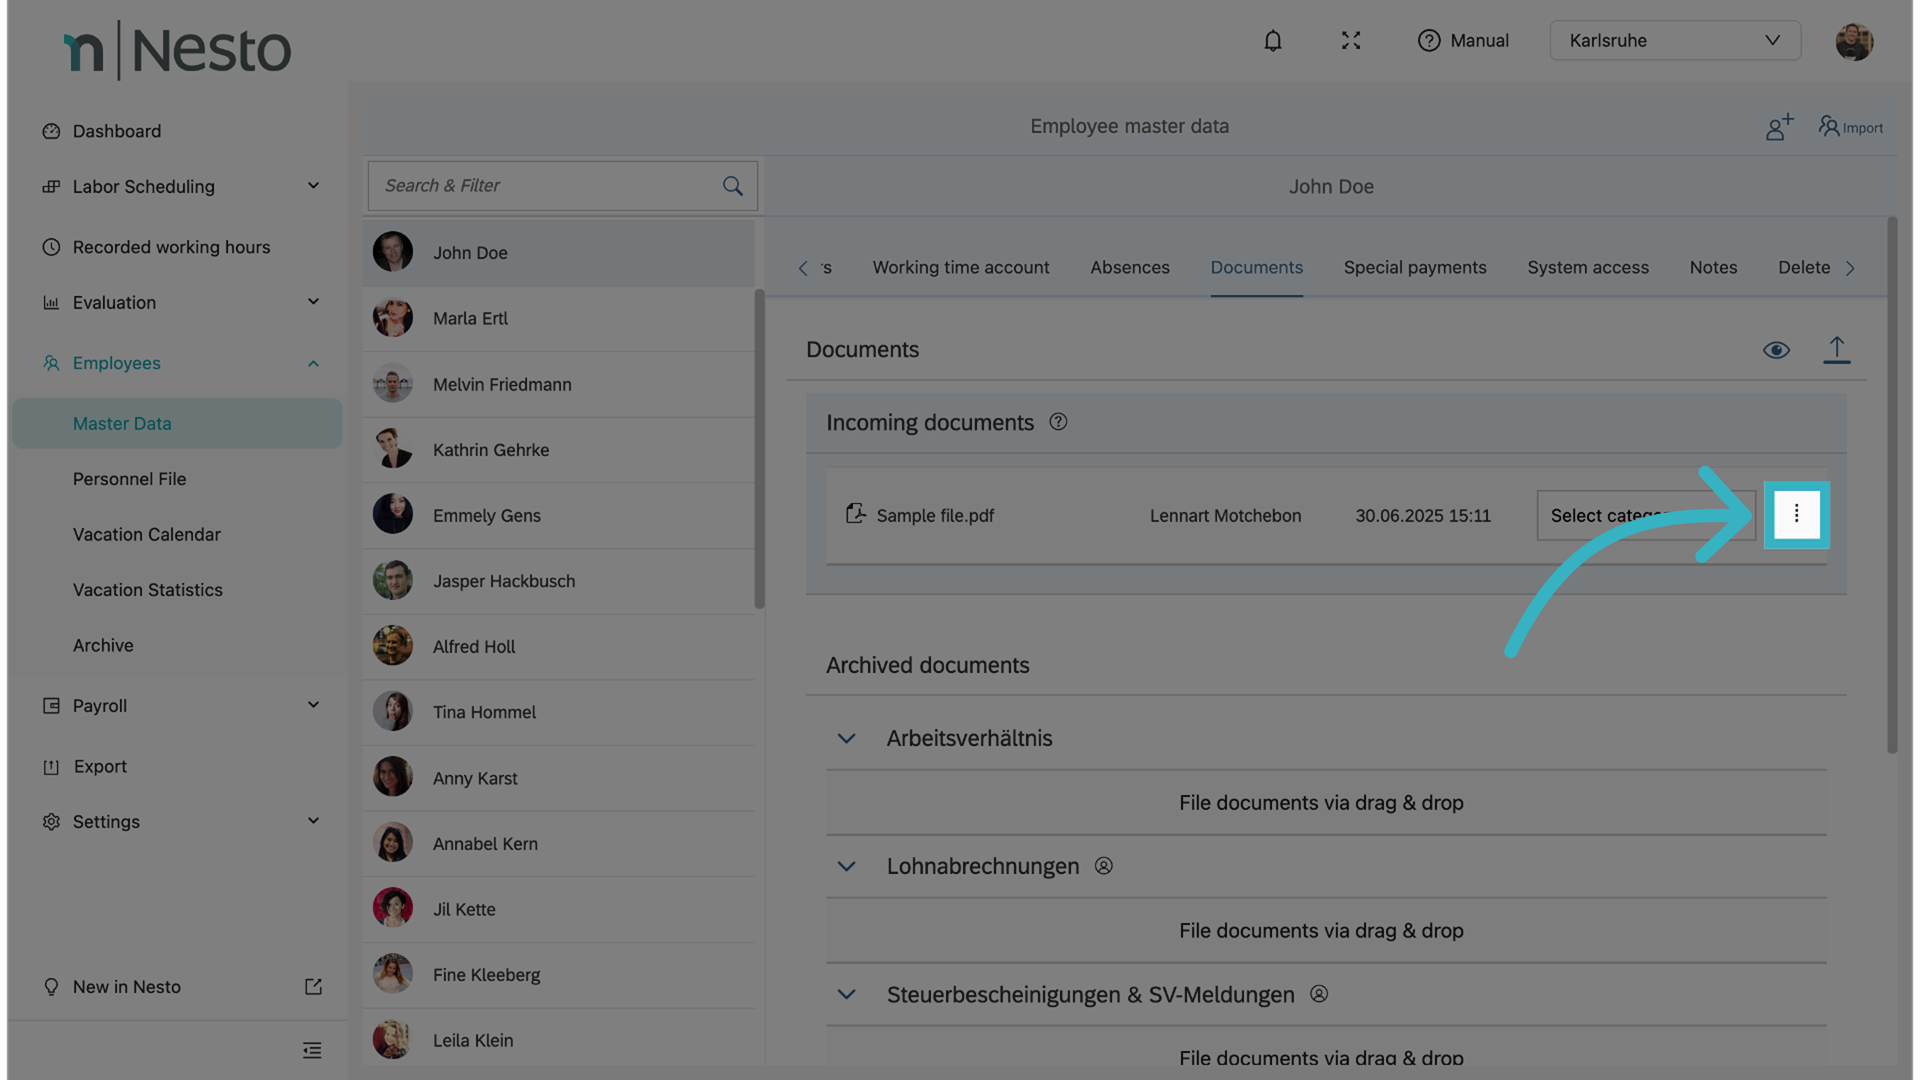Click the upload document icon
The width and height of the screenshot is (1920, 1080).
tap(1836, 350)
